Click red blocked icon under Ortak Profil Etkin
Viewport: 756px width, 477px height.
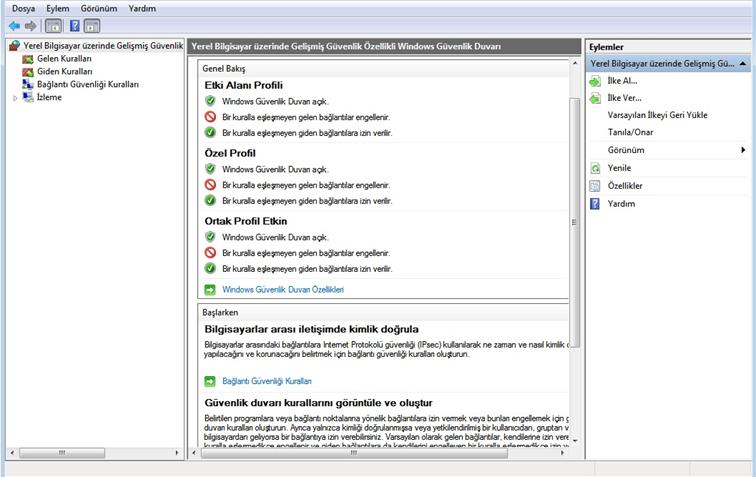[210, 253]
